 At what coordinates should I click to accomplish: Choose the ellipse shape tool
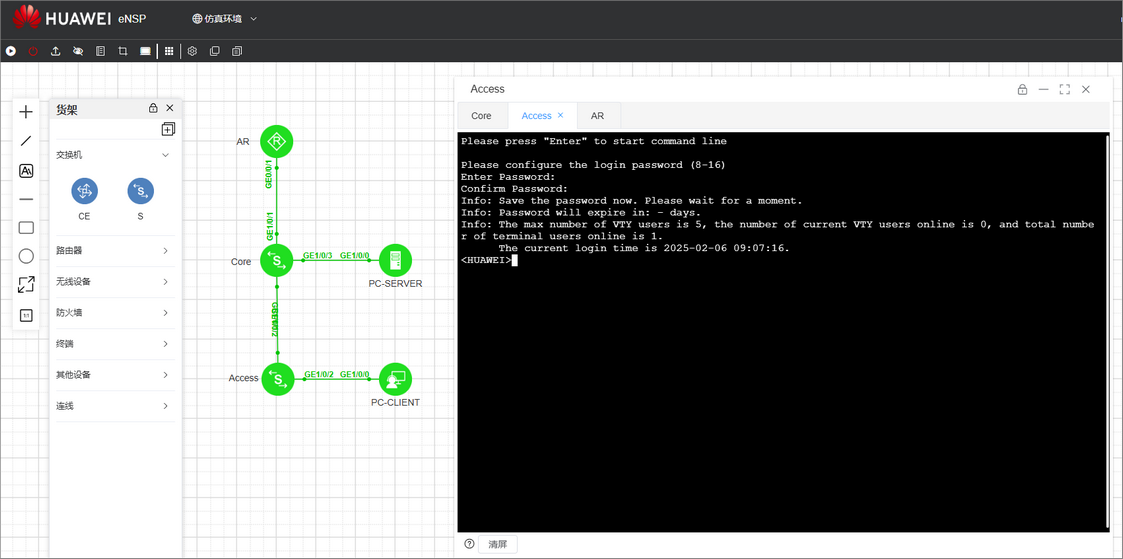pos(26,256)
